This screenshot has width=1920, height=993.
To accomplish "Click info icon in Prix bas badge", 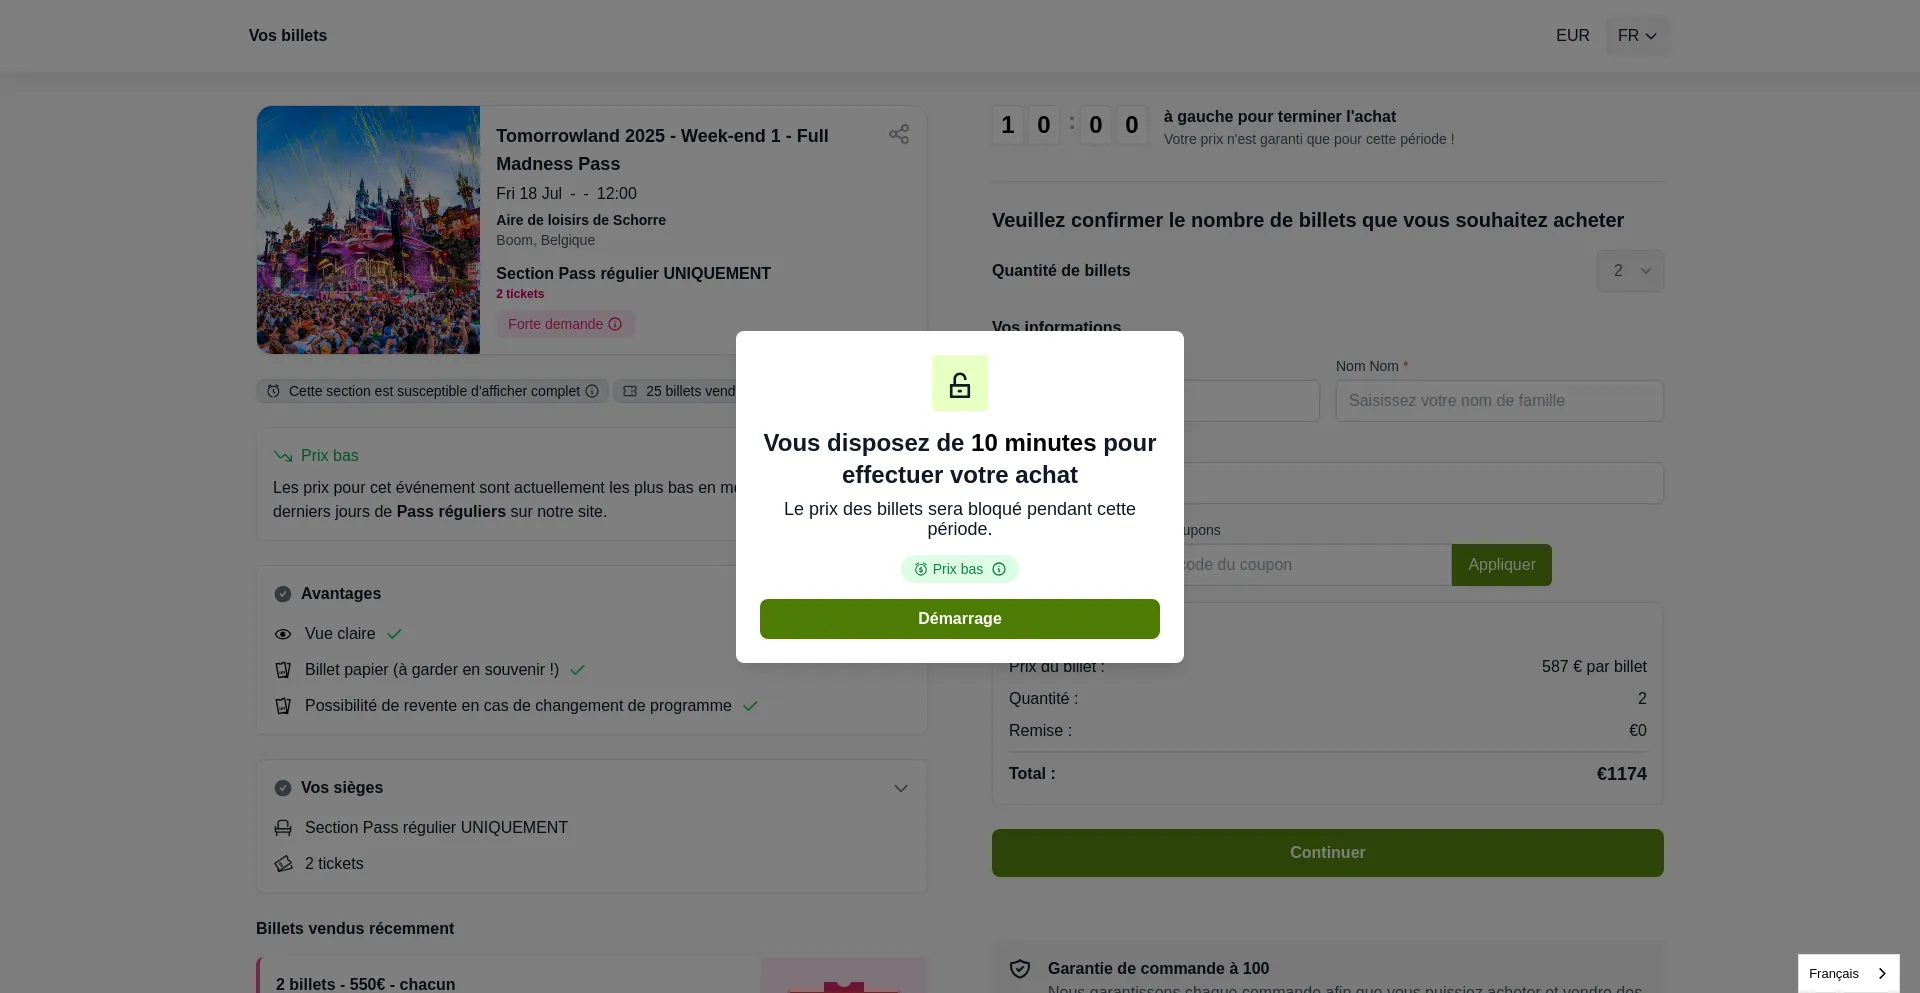I will 999,569.
